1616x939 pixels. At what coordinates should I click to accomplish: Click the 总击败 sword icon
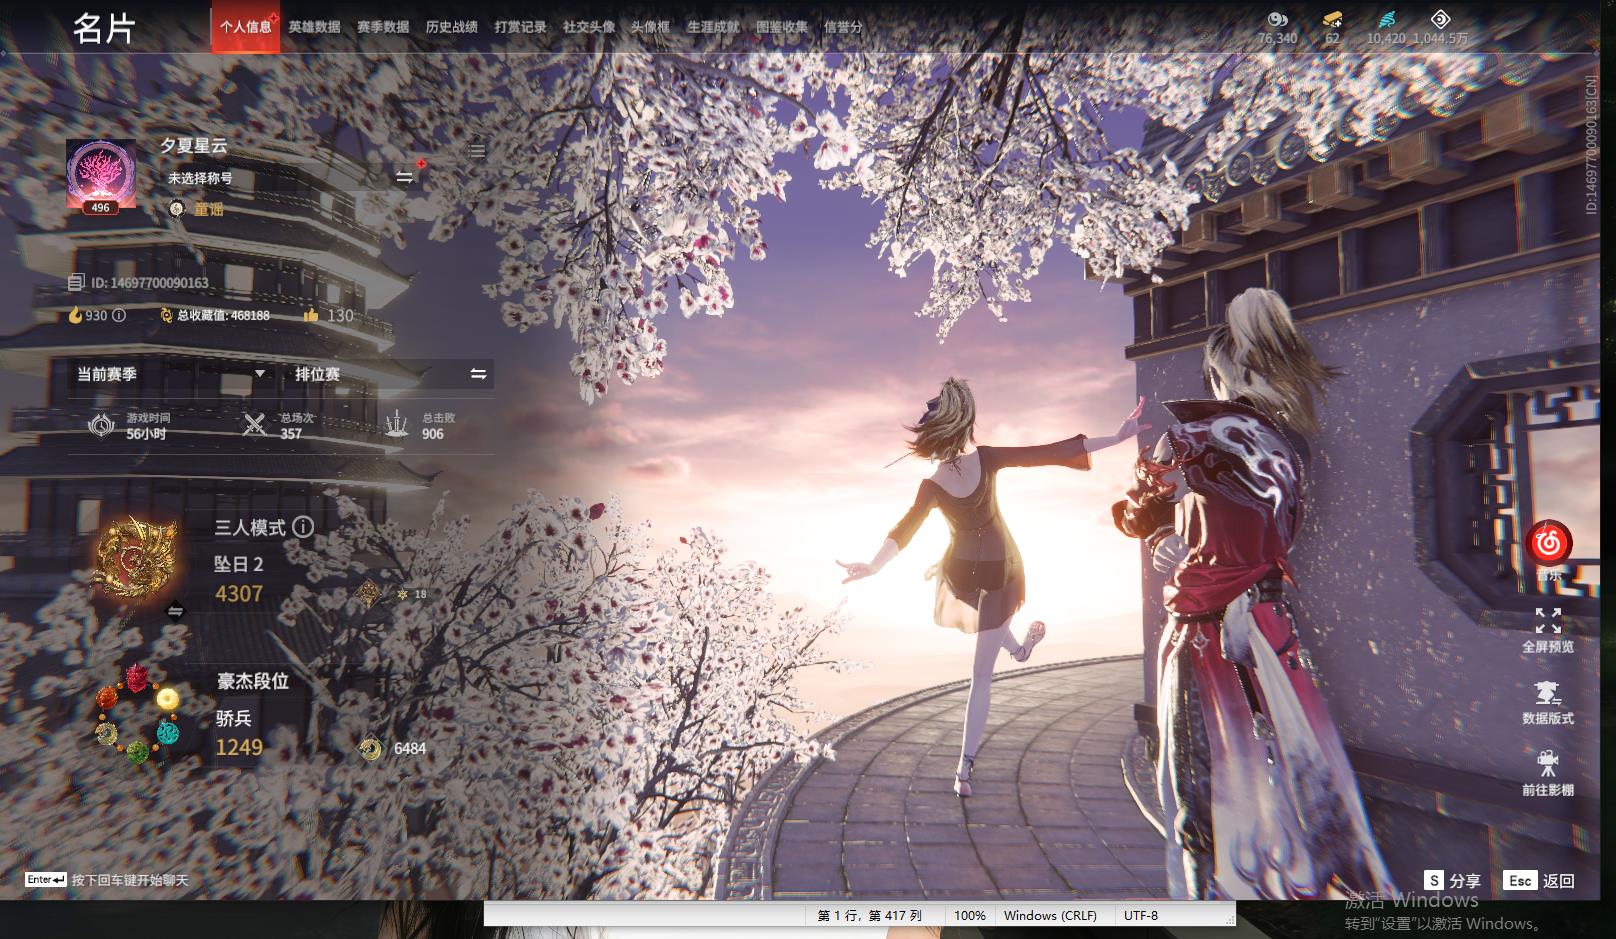click(397, 425)
